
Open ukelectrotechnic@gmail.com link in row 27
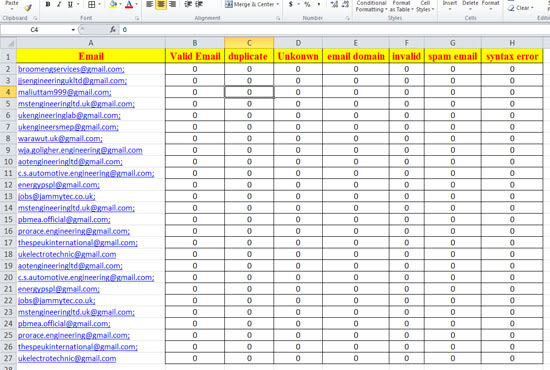click(x=67, y=358)
